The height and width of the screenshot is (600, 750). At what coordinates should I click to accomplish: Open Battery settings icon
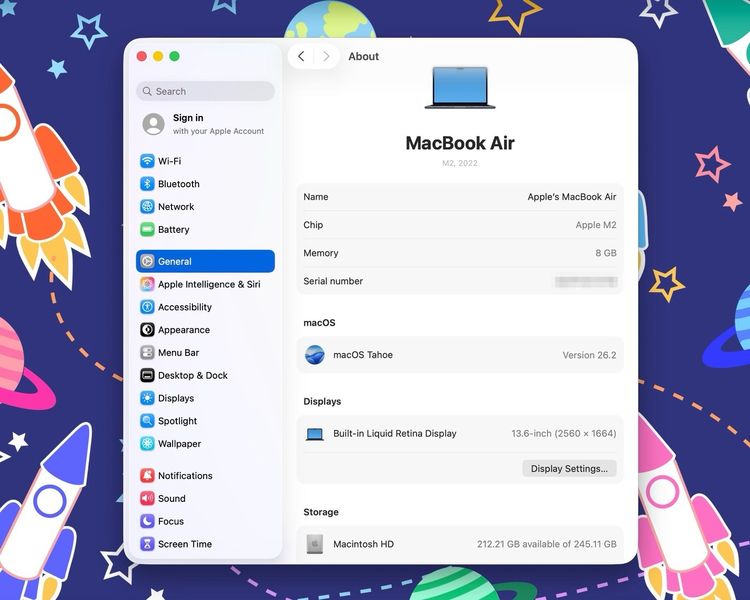147,230
